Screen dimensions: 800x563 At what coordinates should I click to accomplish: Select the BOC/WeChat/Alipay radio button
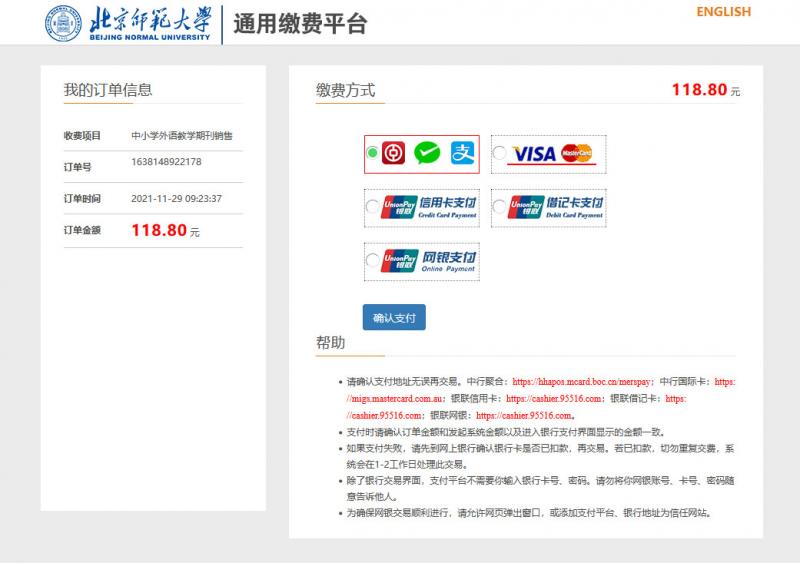point(372,152)
